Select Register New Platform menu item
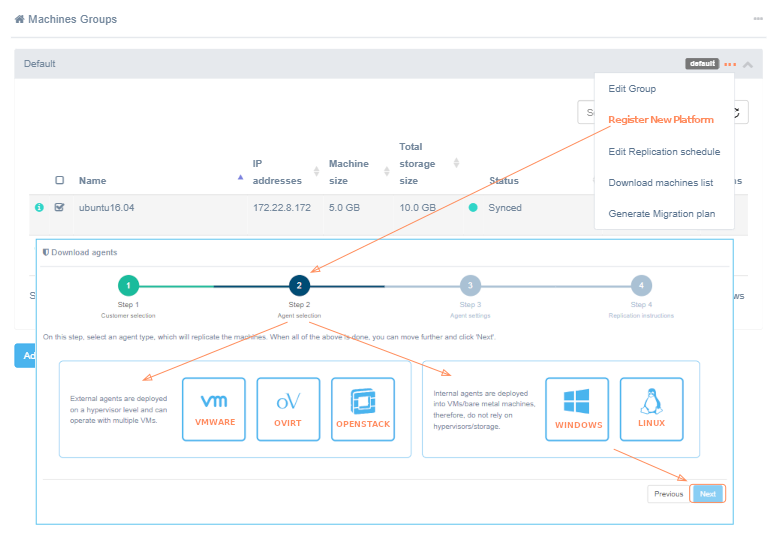This screenshot has height=554, width=774. [661, 120]
